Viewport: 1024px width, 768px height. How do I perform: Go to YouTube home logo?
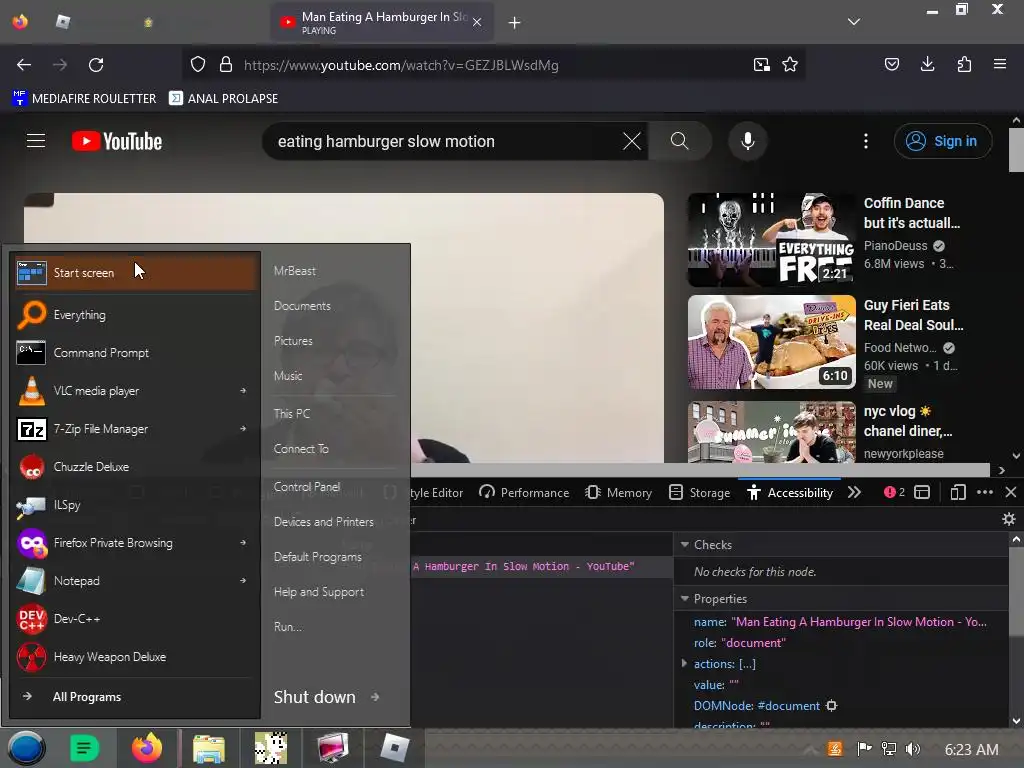[117, 141]
